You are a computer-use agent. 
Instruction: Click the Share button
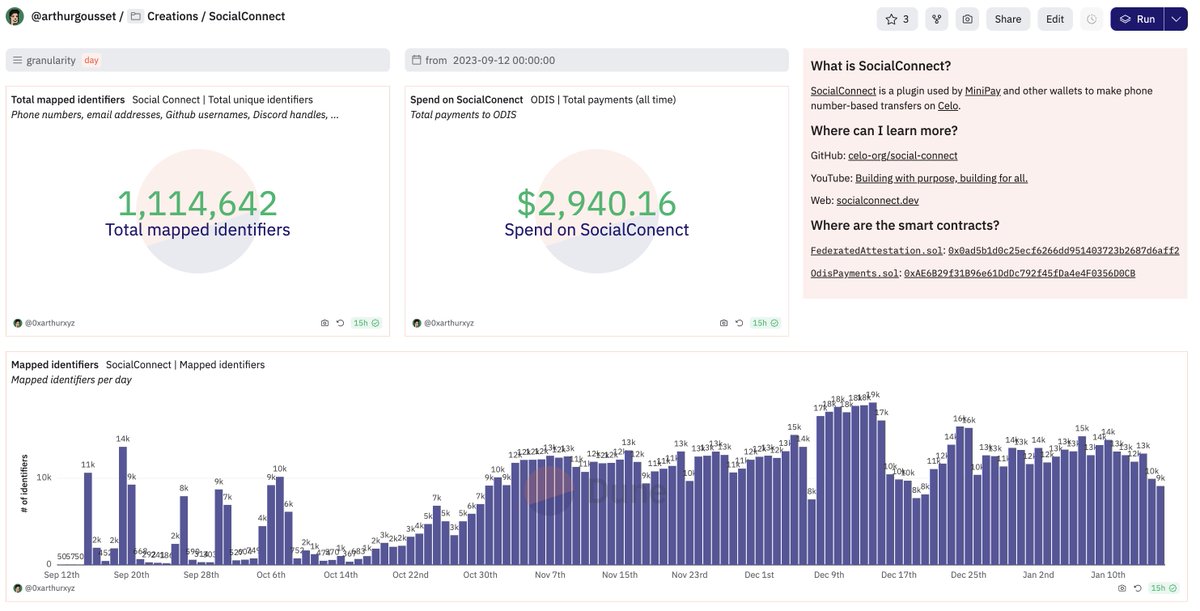(1008, 19)
